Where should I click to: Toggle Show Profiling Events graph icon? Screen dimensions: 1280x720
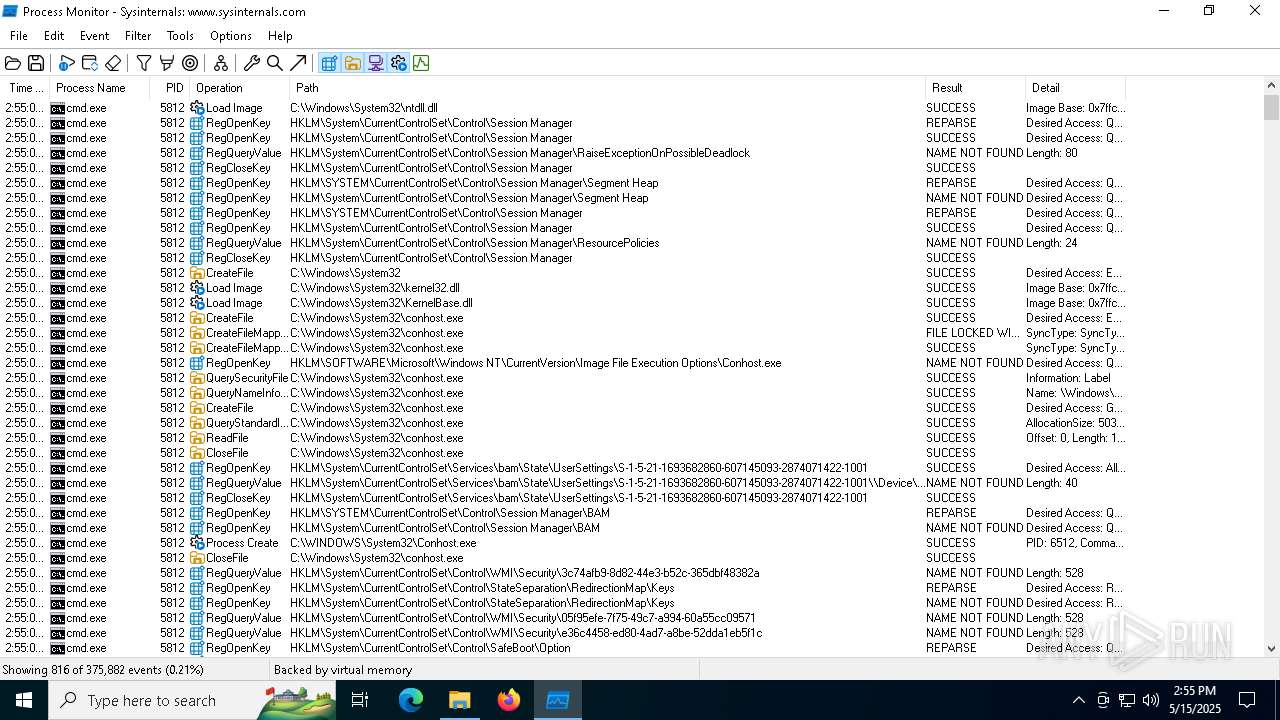[421, 63]
